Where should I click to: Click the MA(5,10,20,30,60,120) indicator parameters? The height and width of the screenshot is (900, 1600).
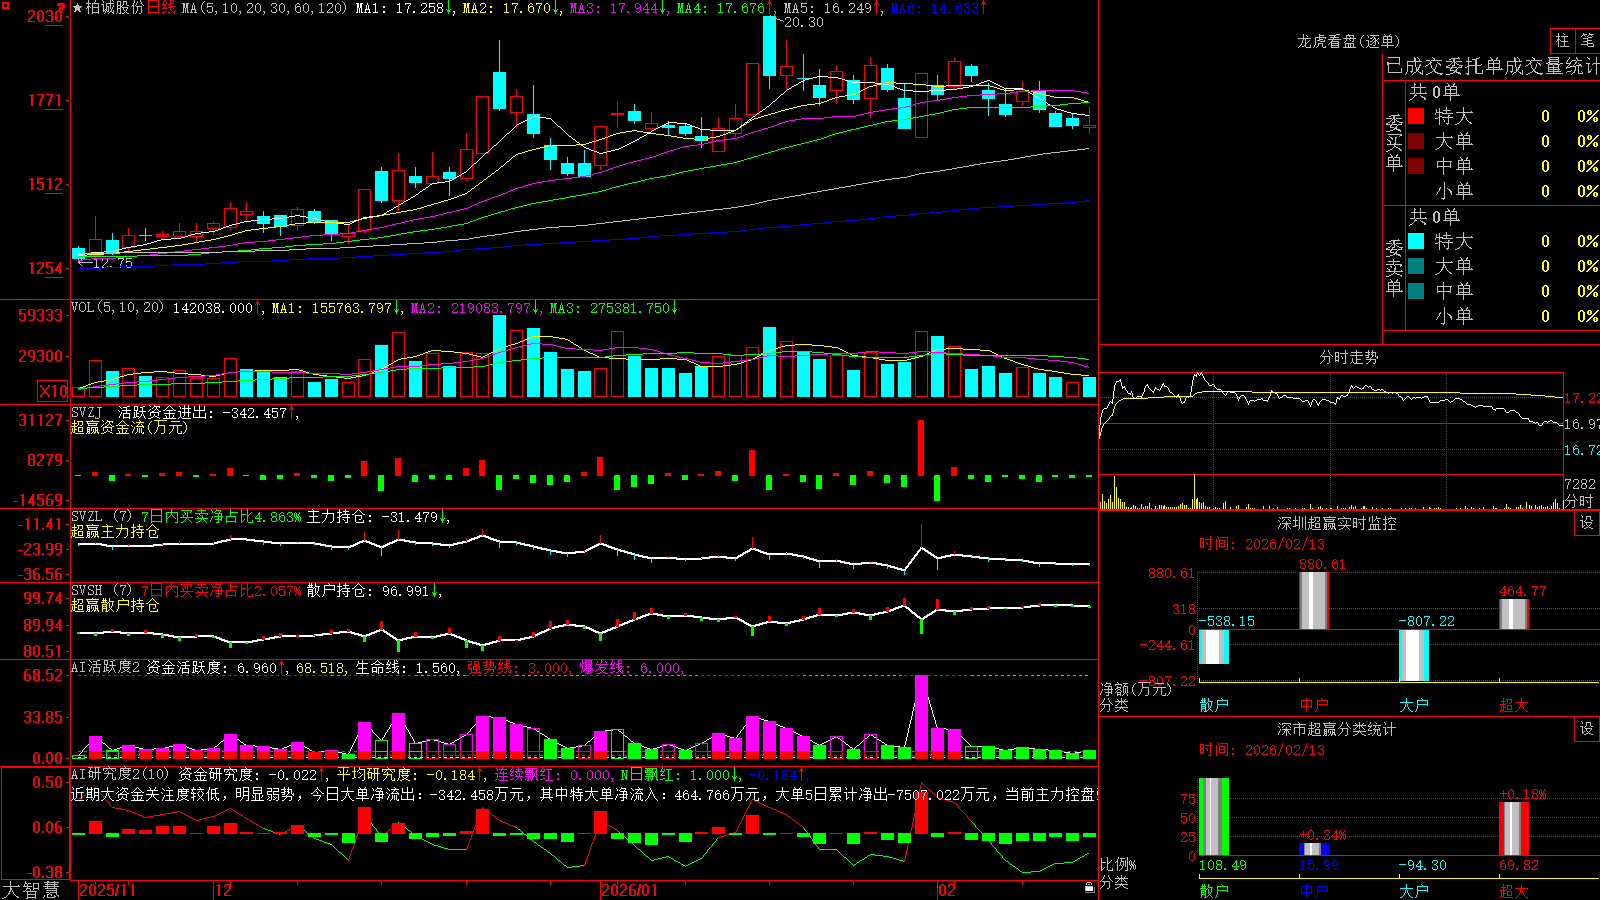point(264,8)
